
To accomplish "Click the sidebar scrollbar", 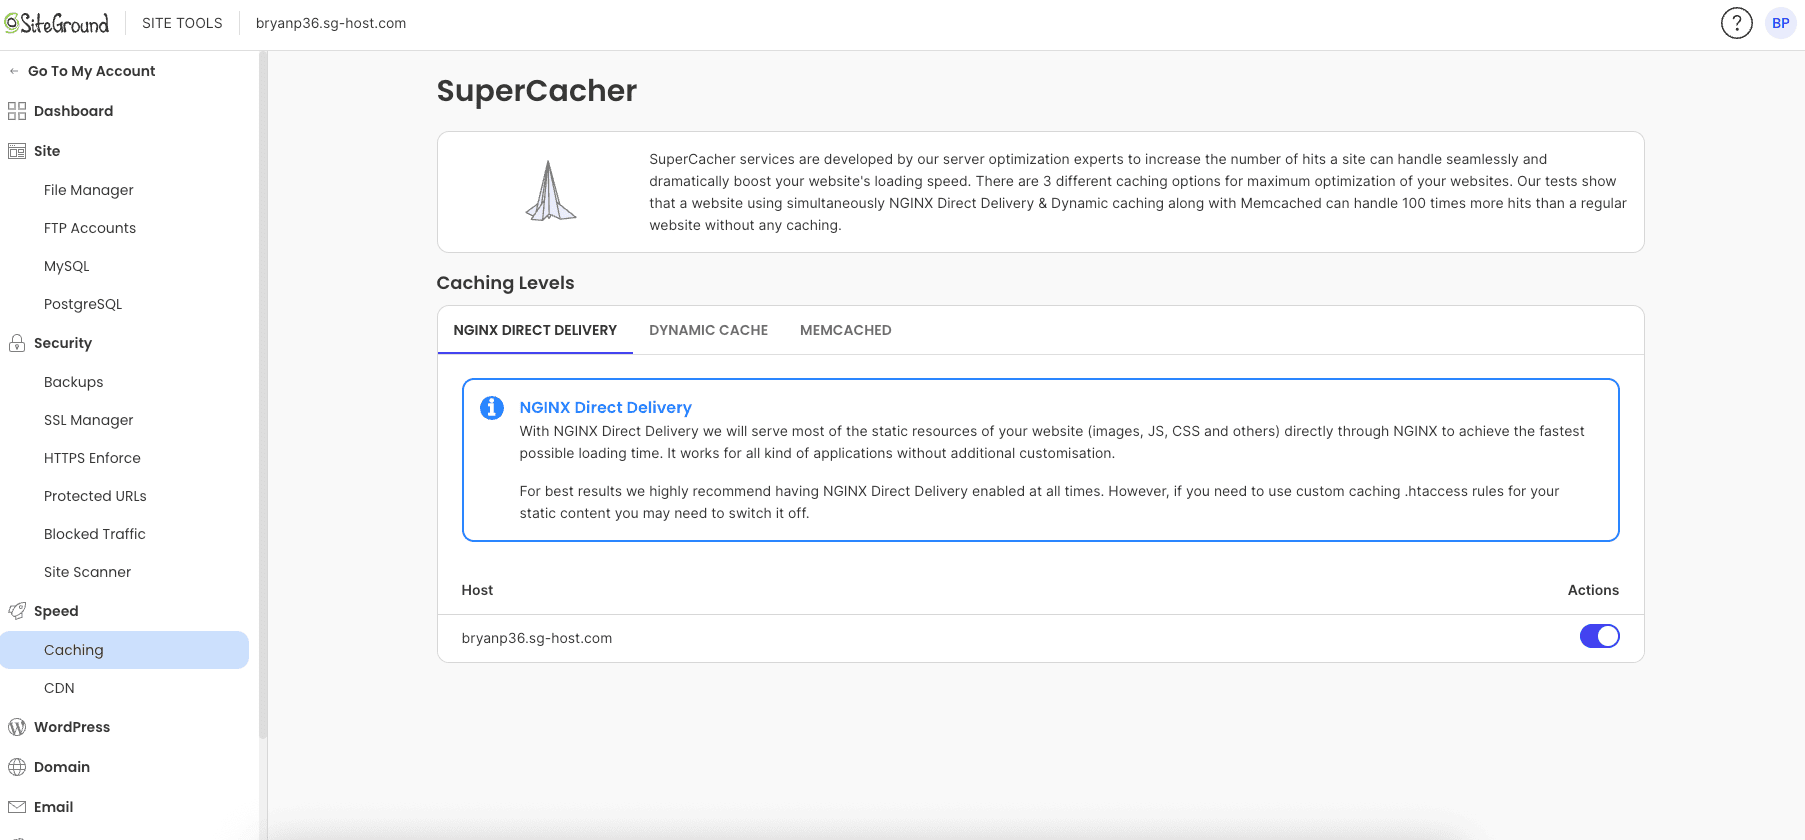I will [263, 395].
